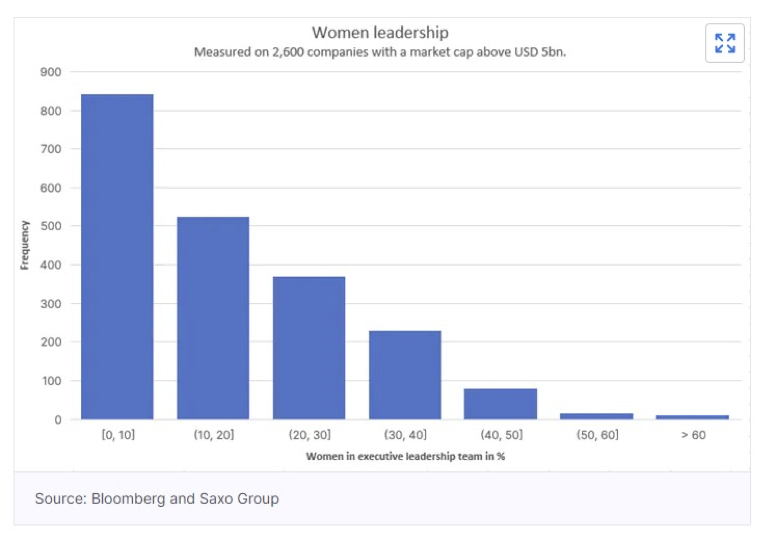Image resolution: width=764 pixels, height=539 pixels.
Task: Click the market cap subtitle text
Action: click(x=379, y=52)
